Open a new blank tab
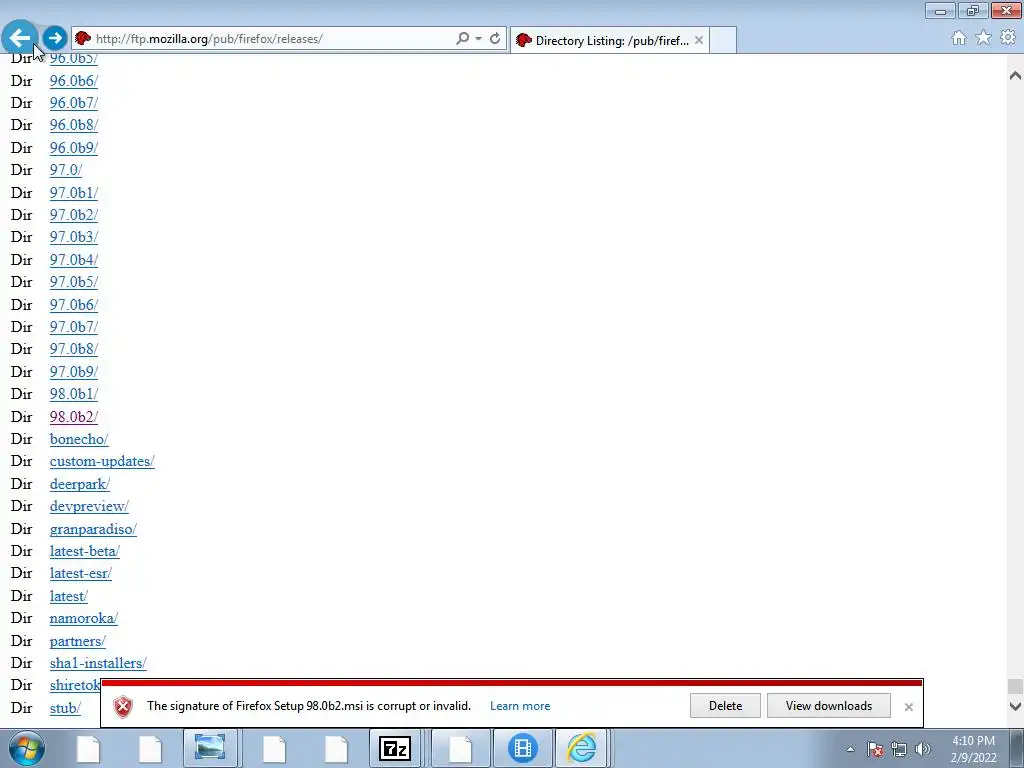This screenshot has width=1024, height=768. click(723, 40)
